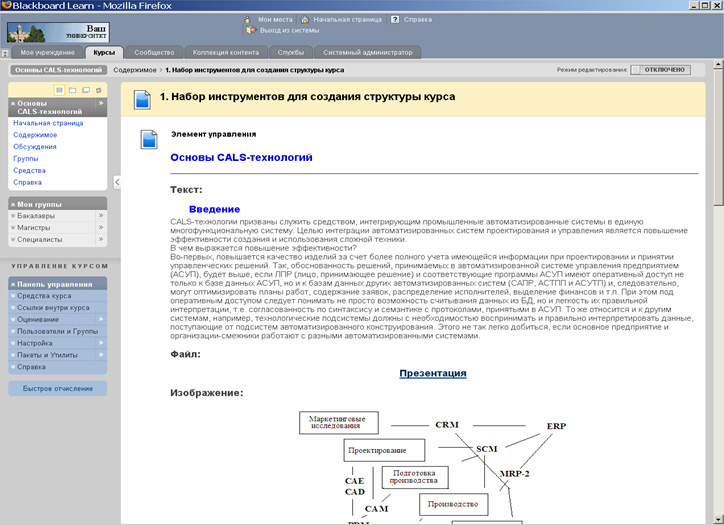Viewport: 724px width, 525px height.
Task: Open the Системный администратор tab
Action: coord(368,53)
